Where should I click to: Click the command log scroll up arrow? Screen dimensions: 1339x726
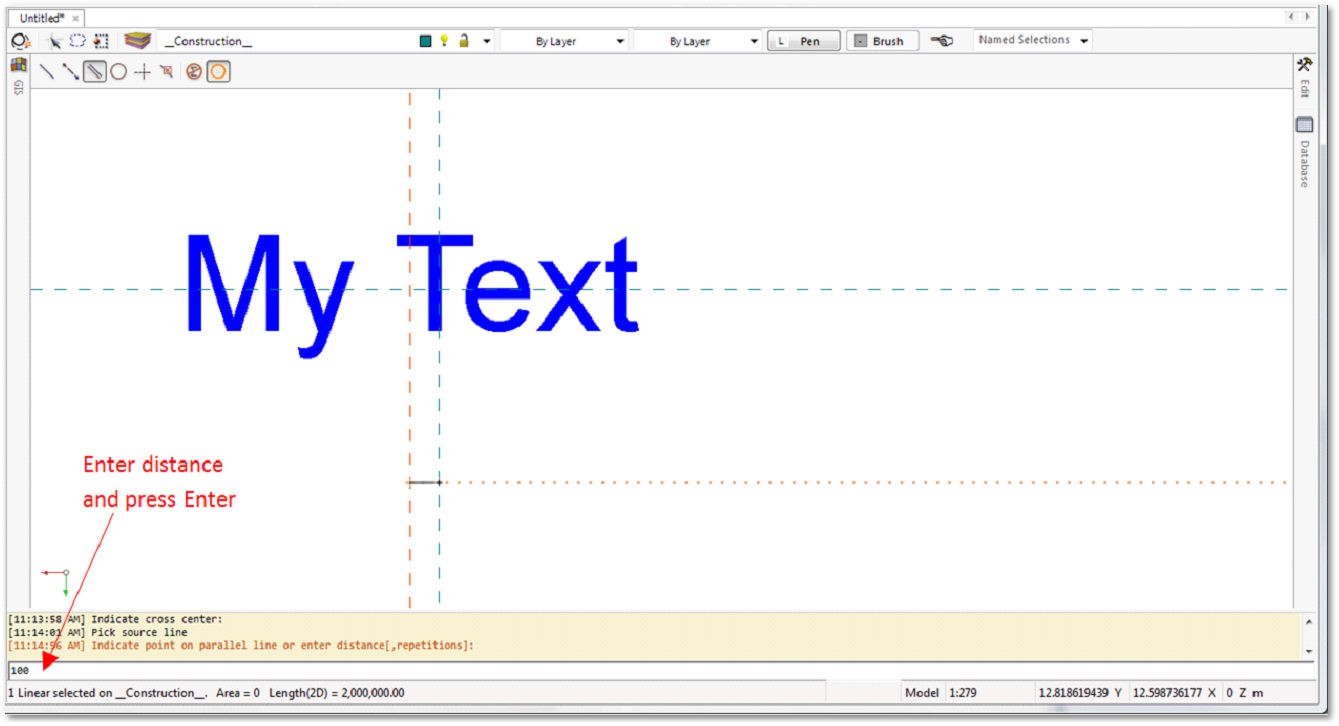pos(1308,622)
